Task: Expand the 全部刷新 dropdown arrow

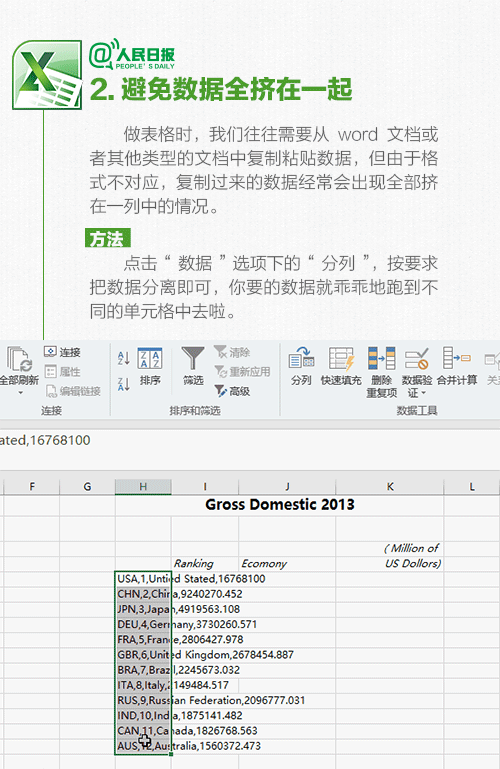Action: (x=20, y=393)
